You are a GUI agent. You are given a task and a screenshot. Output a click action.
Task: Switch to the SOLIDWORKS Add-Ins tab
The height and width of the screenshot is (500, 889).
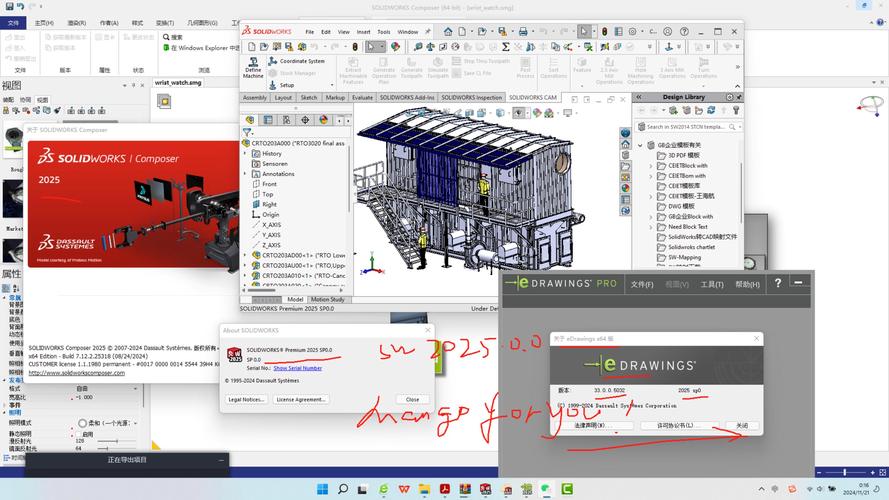click(407, 98)
